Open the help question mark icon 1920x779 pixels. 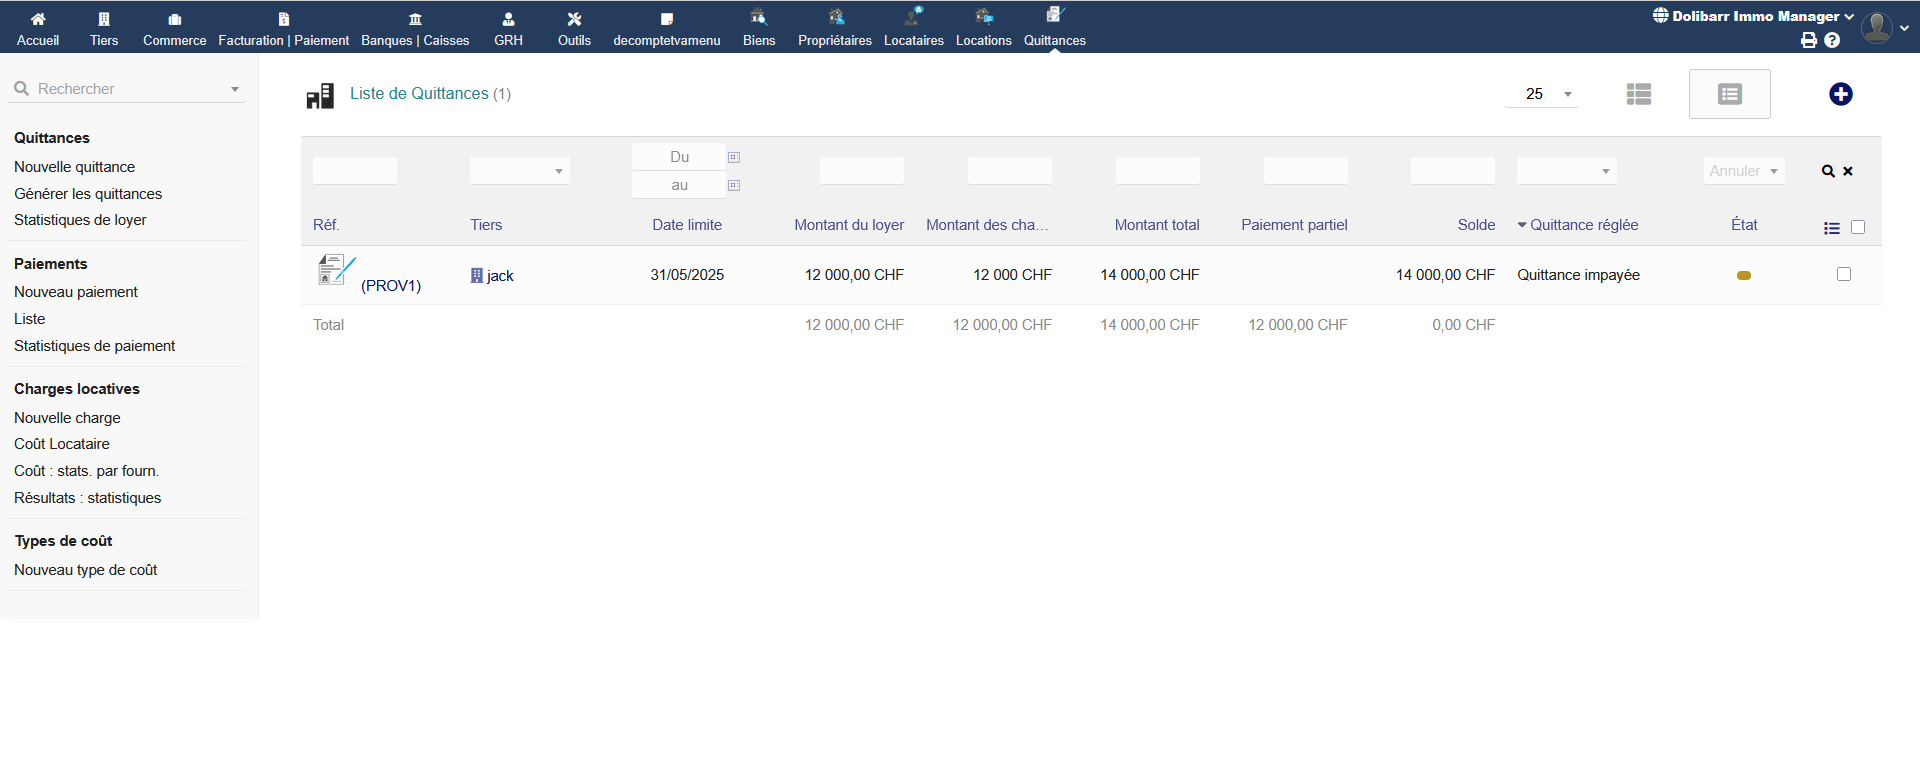[1832, 40]
